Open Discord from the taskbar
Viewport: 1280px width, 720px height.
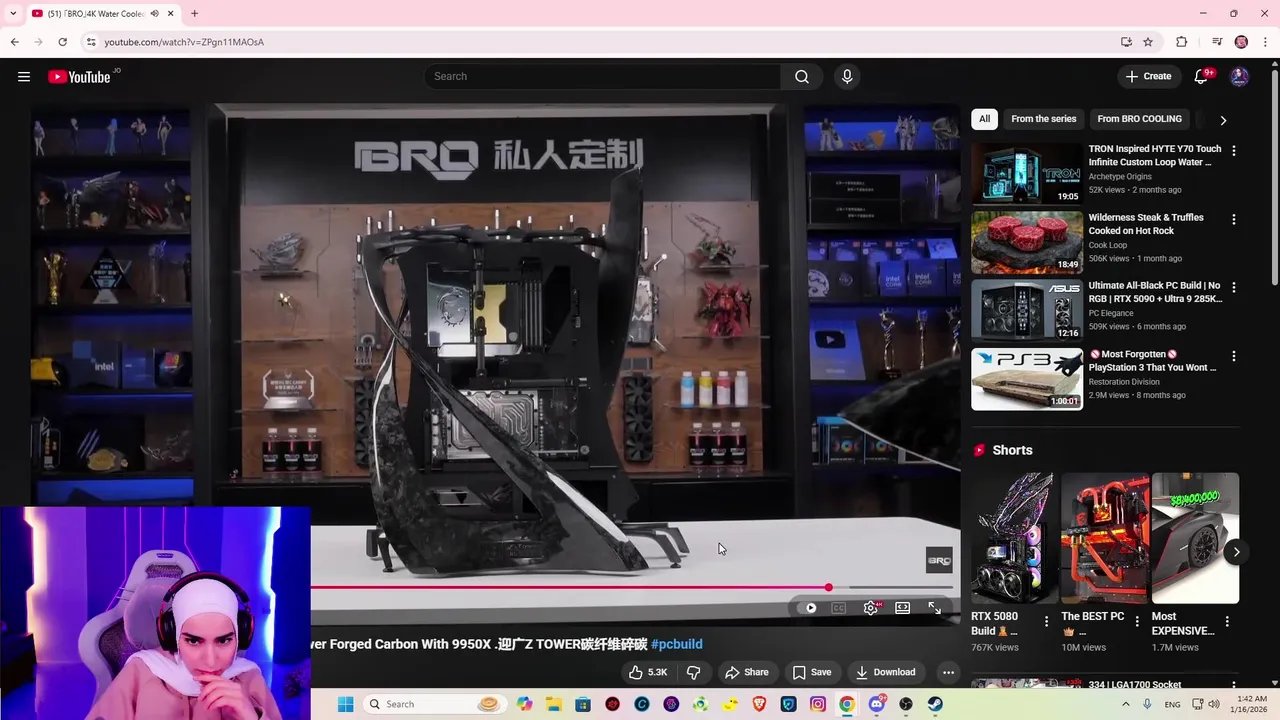[877, 704]
